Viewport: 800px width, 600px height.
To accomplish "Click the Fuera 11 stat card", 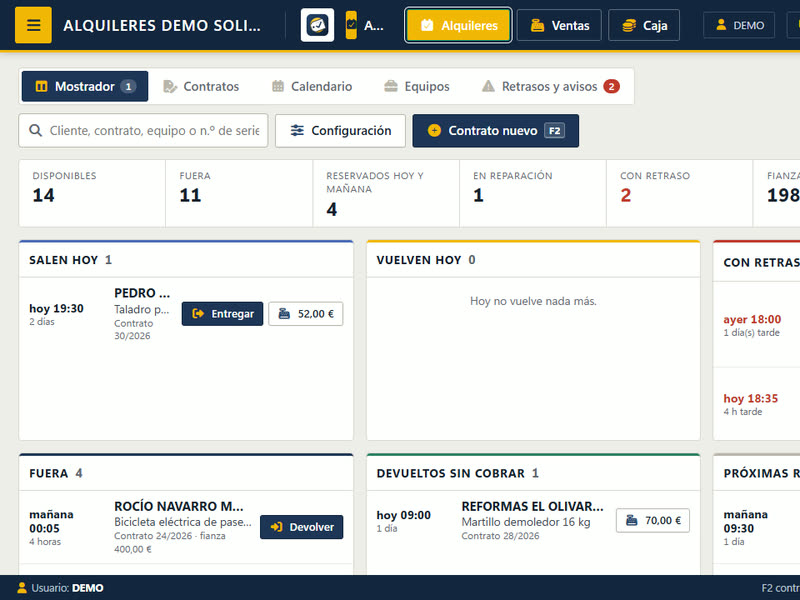I will point(239,193).
